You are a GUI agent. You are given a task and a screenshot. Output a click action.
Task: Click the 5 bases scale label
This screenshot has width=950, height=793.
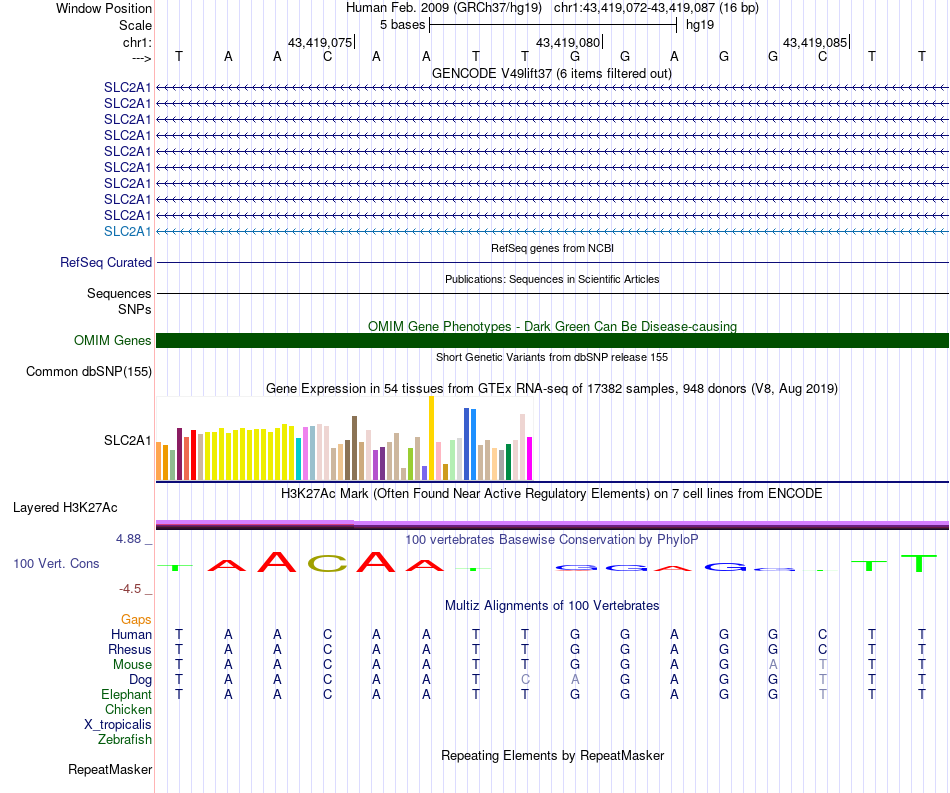pyautogui.click(x=402, y=25)
